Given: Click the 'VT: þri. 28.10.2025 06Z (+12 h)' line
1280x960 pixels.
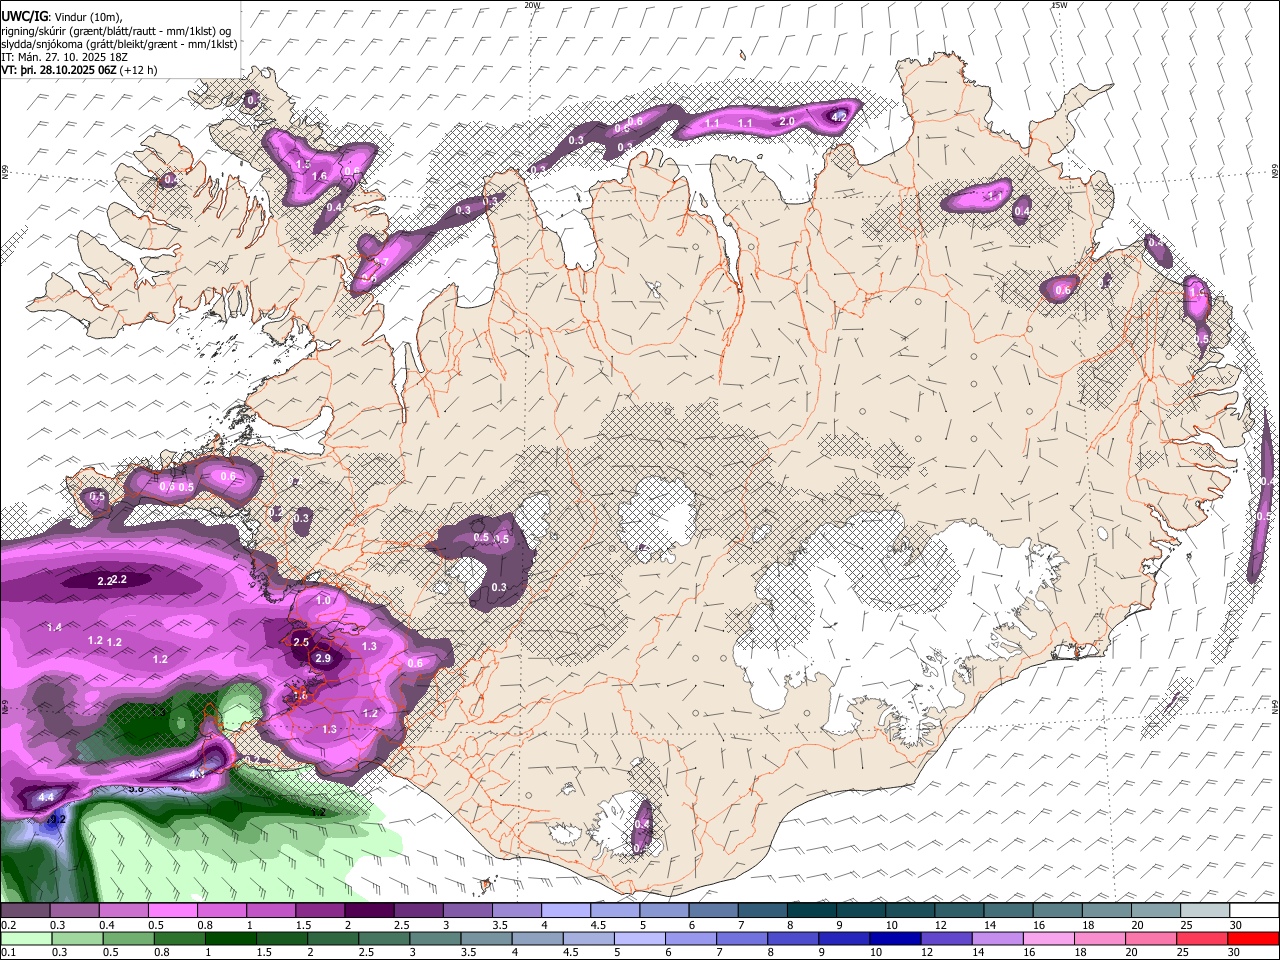Looking at the screenshot, I should (80, 70).
